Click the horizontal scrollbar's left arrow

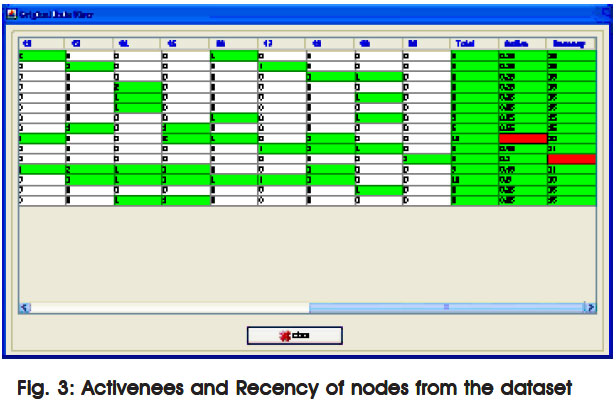tap(25, 306)
